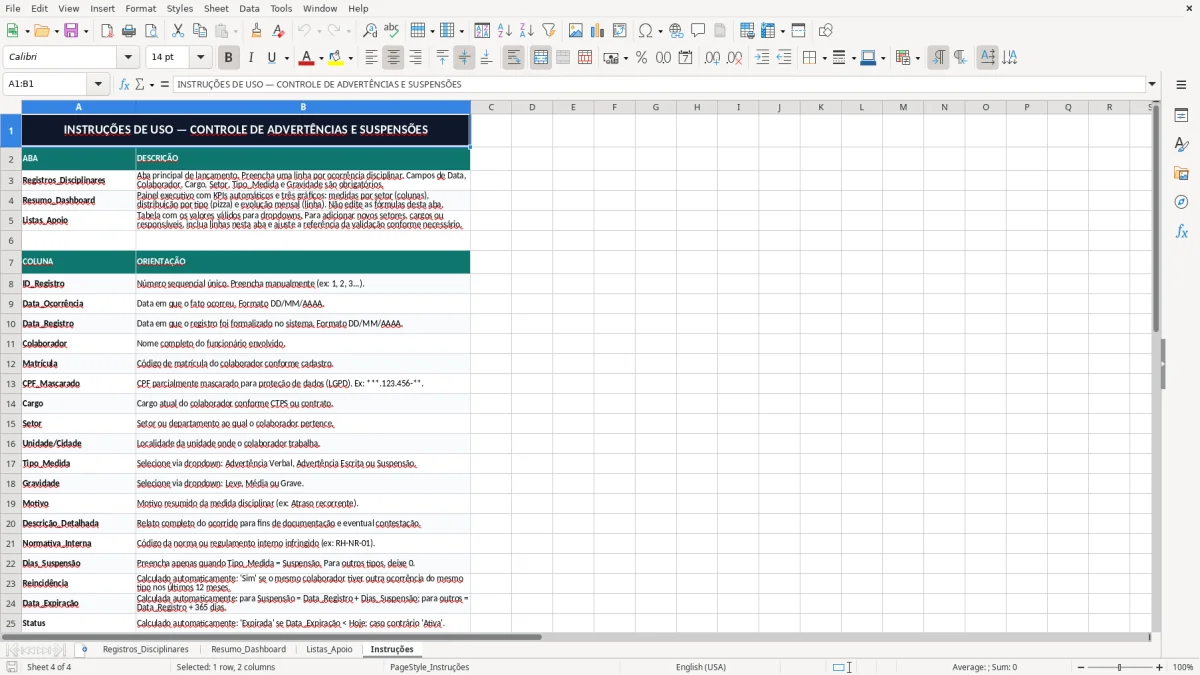Image resolution: width=1200 pixels, height=675 pixels.
Task: Toggle Wrap Text button
Action: [513, 58]
